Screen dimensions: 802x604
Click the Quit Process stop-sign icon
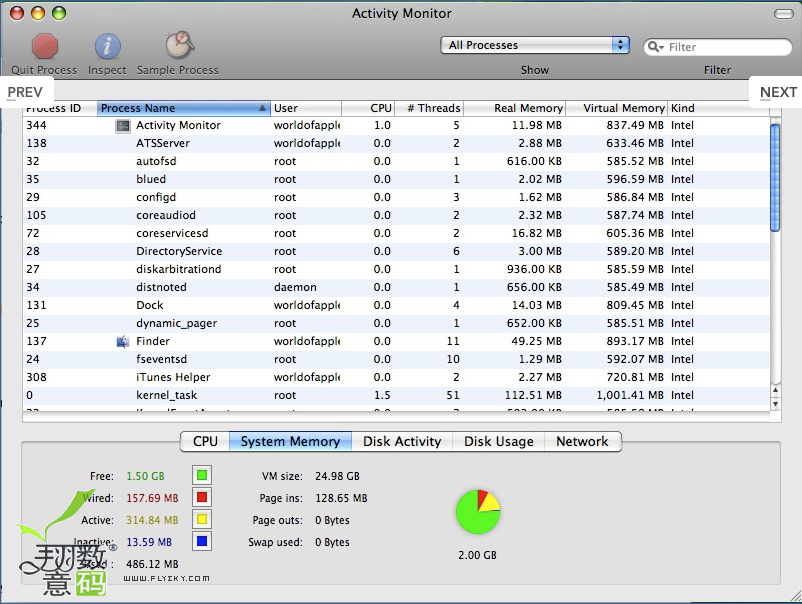click(45, 46)
